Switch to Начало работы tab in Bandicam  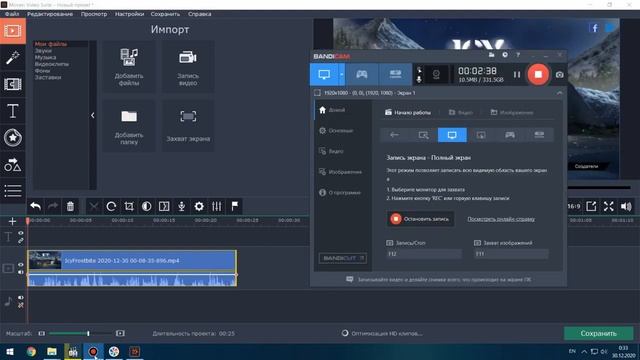tap(408, 112)
